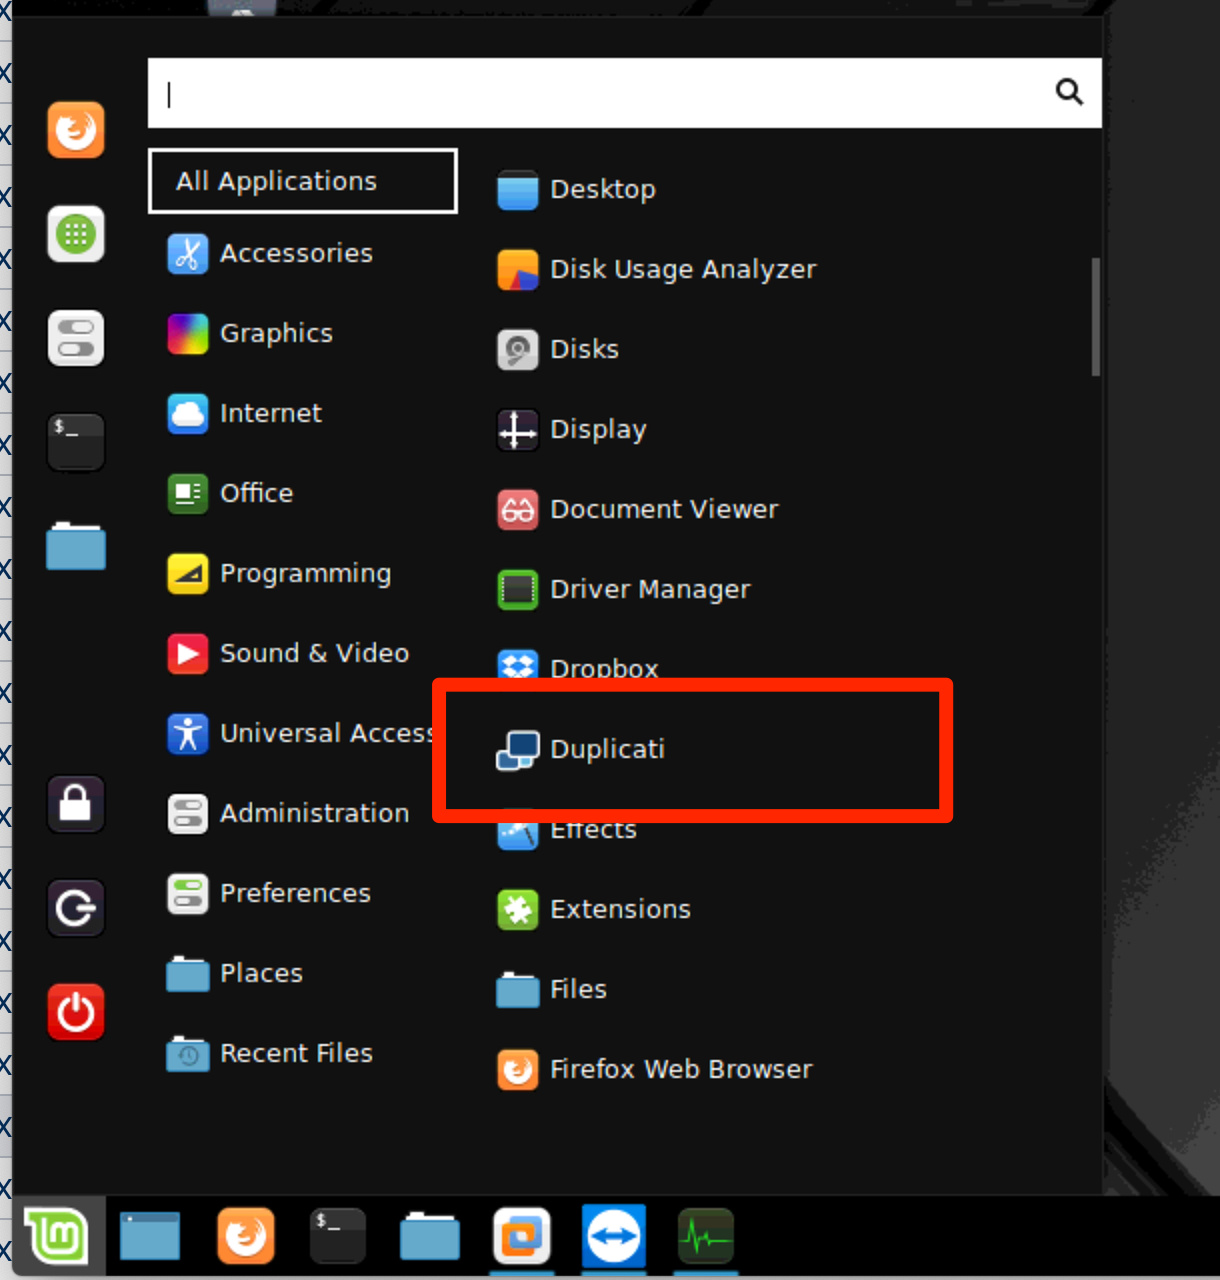Launch Files application in the list
1220x1280 pixels.
552,989
